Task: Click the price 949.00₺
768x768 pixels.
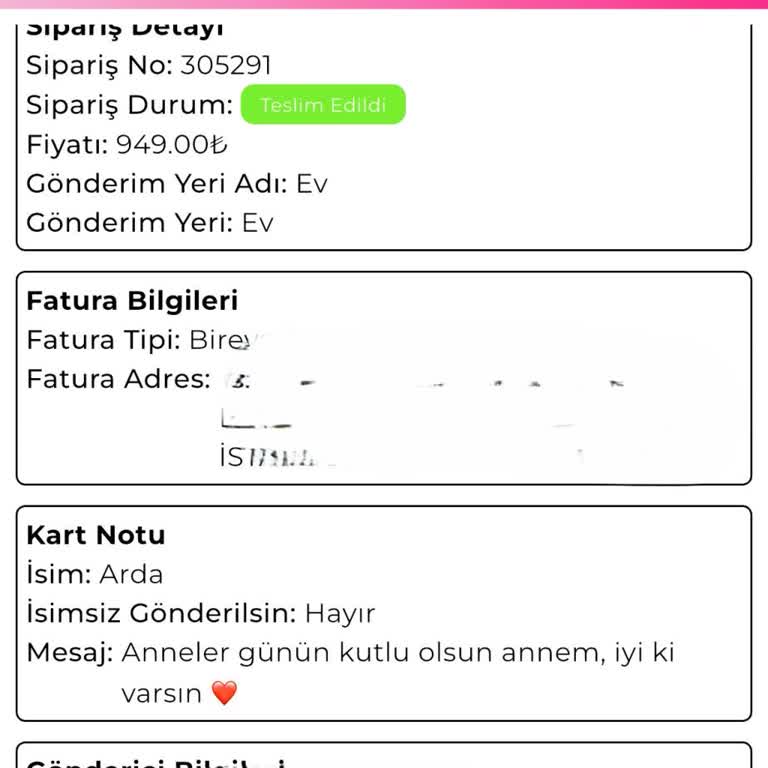Action: pyautogui.click(x=172, y=145)
